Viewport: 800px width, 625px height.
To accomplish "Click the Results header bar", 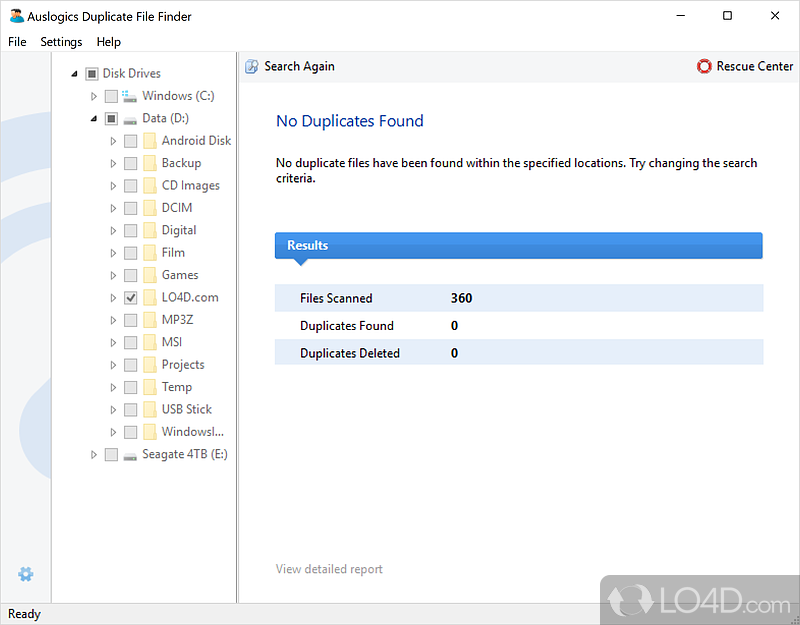I will pos(518,246).
